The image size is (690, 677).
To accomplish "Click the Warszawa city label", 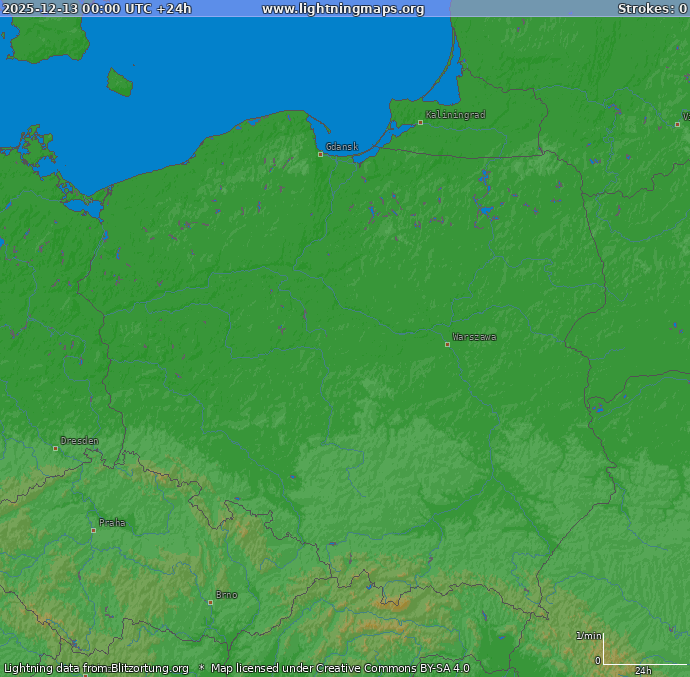I will click(x=474, y=337).
